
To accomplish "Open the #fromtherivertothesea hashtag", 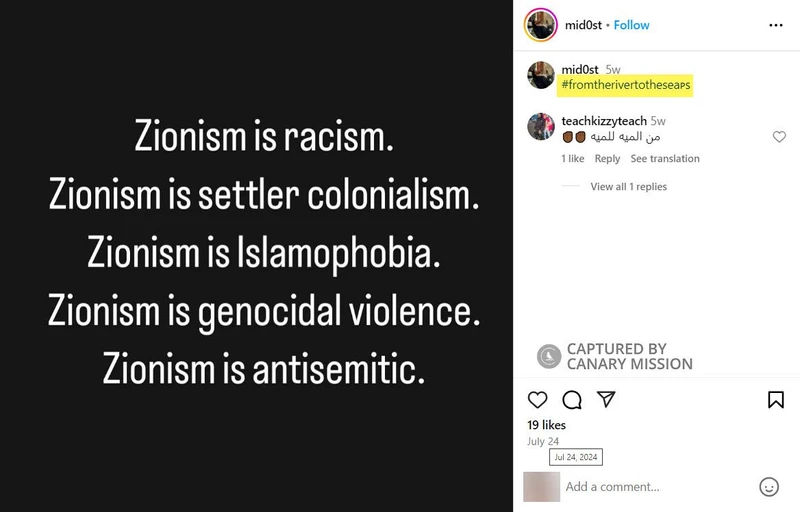I will [625, 85].
